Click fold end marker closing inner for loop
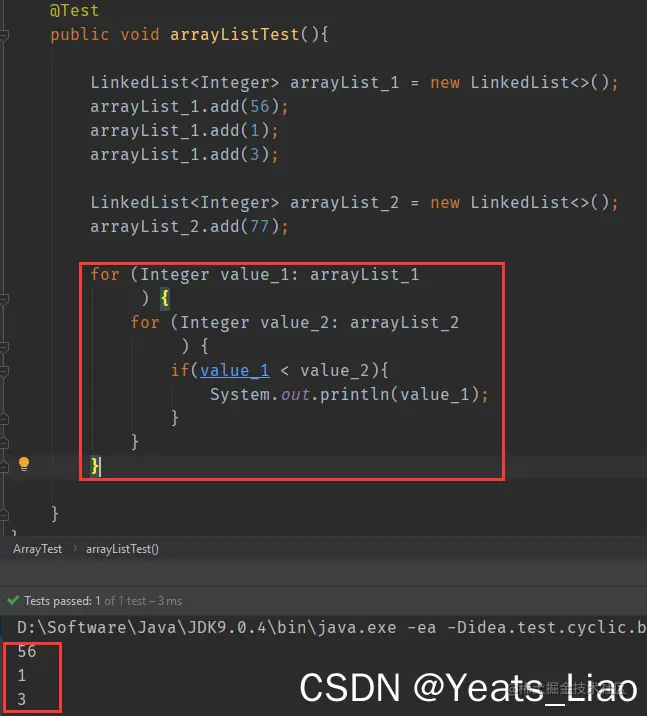The height and width of the screenshot is (716, 647). coord(4,443)
